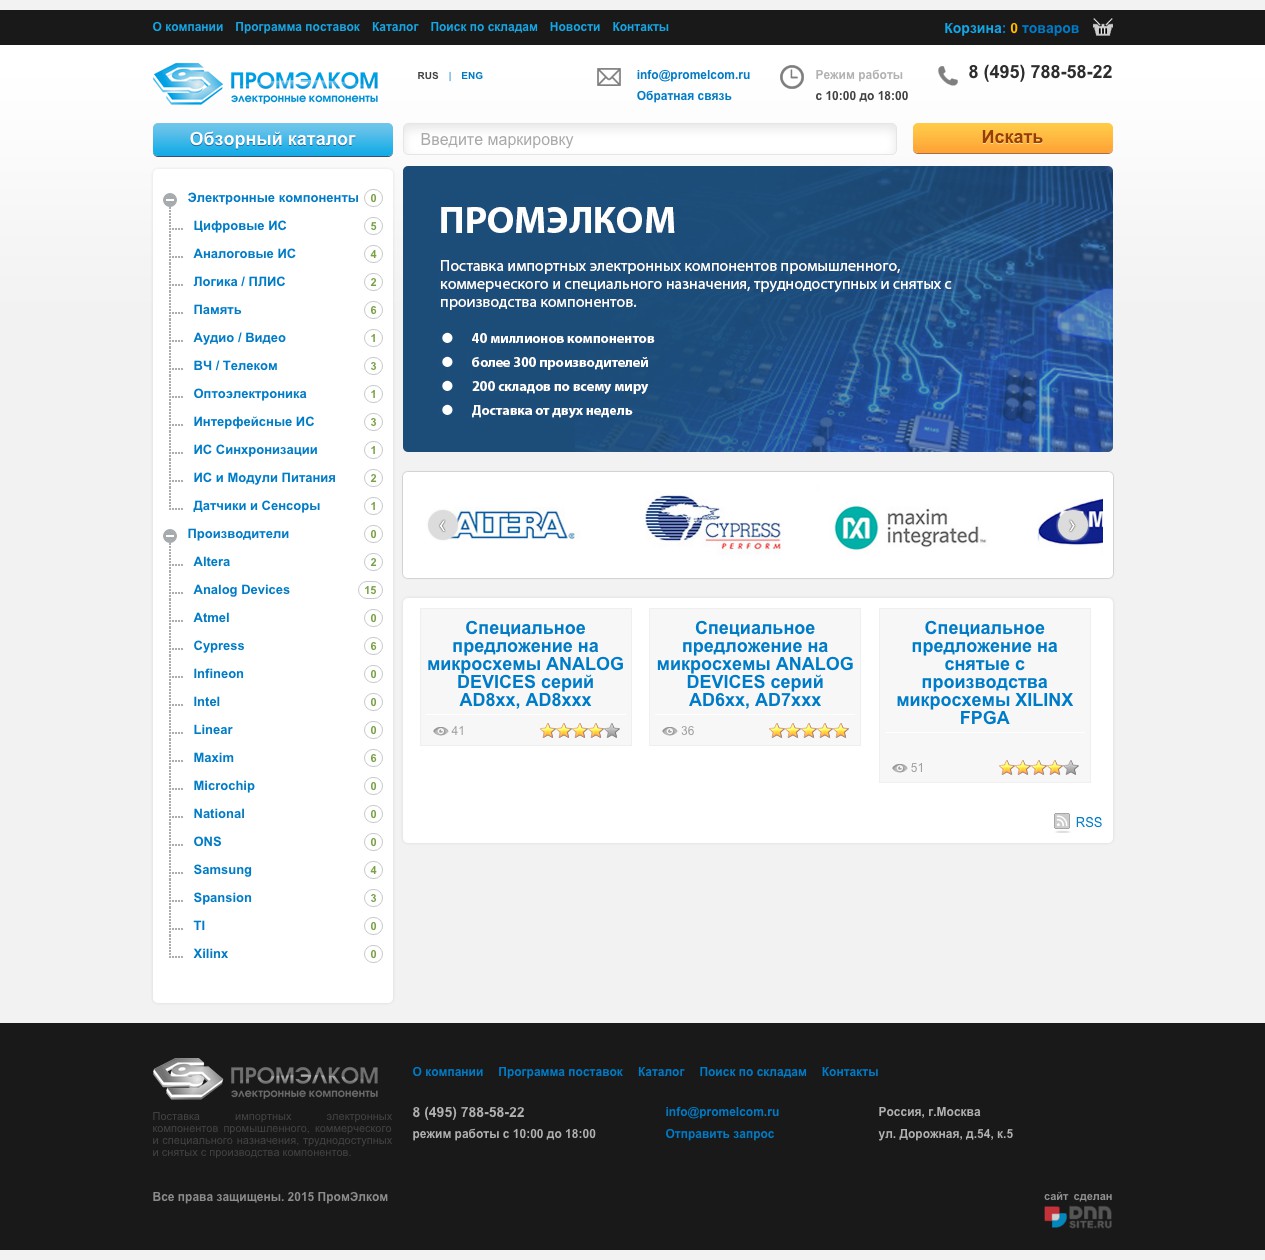Screen dimensions: 1265x1260
Task: Select ИС и Модули Питания category
Action: (x=264, y=478)
